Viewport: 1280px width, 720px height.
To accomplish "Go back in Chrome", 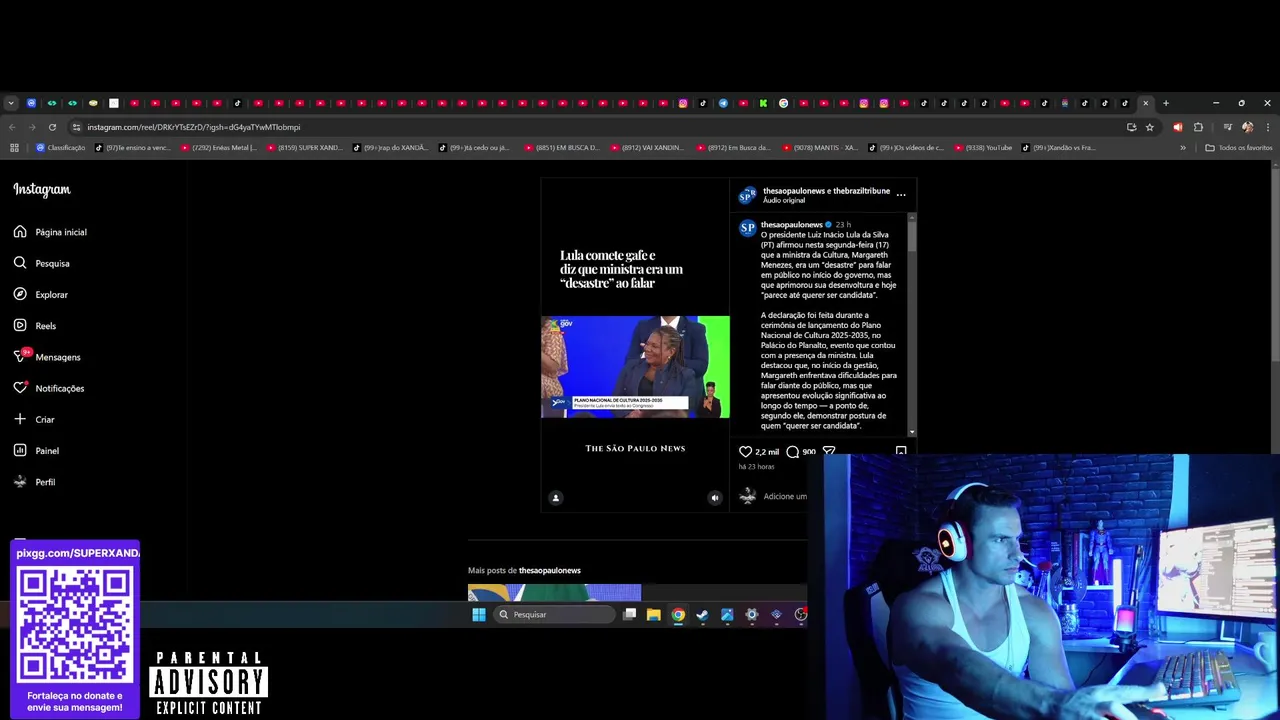I will click(12, 127).
